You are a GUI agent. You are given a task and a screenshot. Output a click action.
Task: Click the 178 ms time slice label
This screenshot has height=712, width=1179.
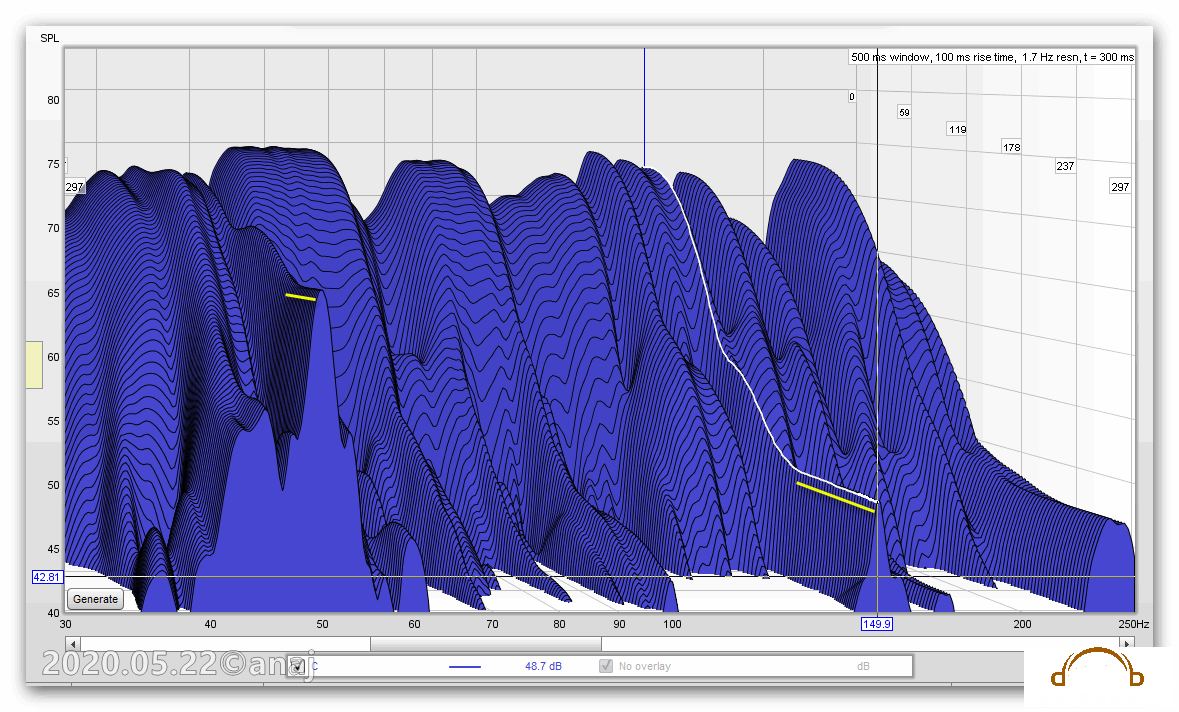click(x=1011, y=147)
